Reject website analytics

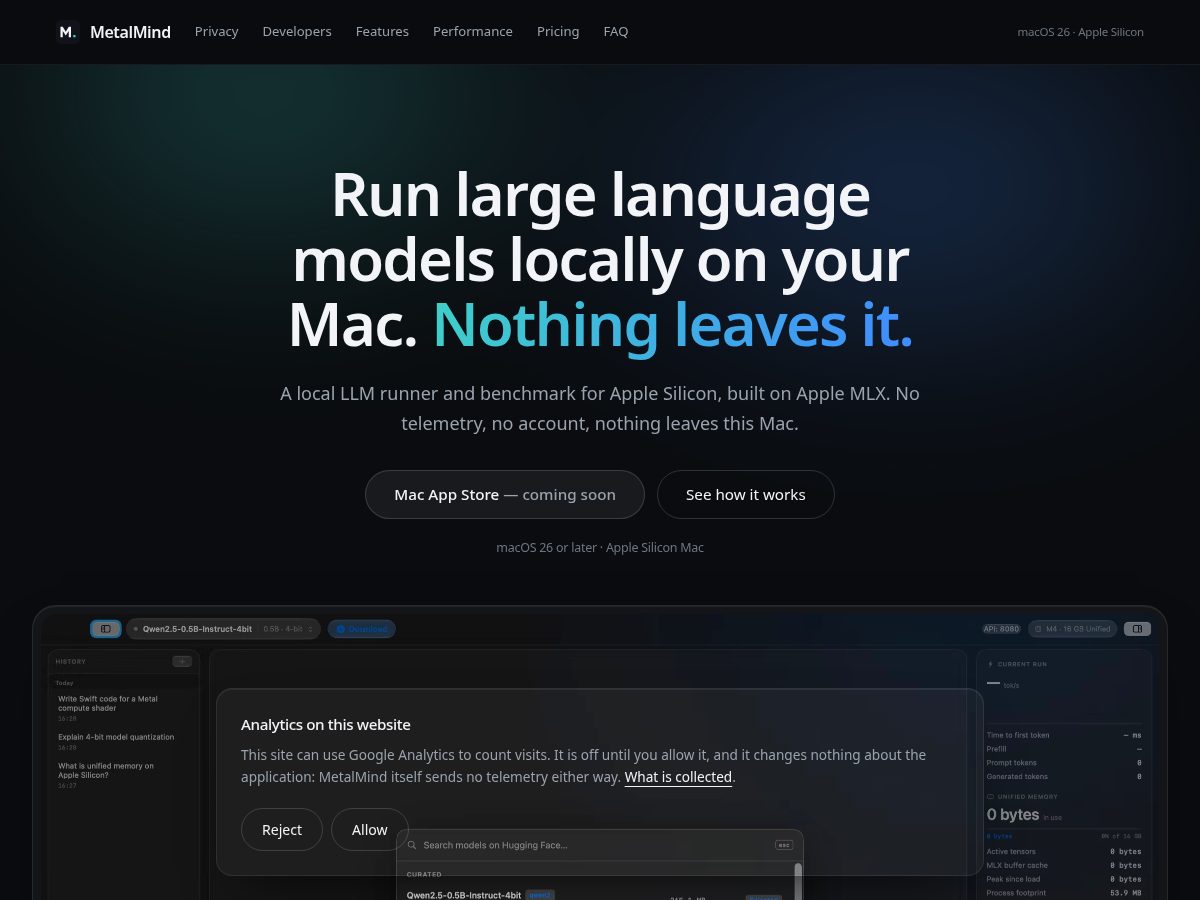coord(282,830)
